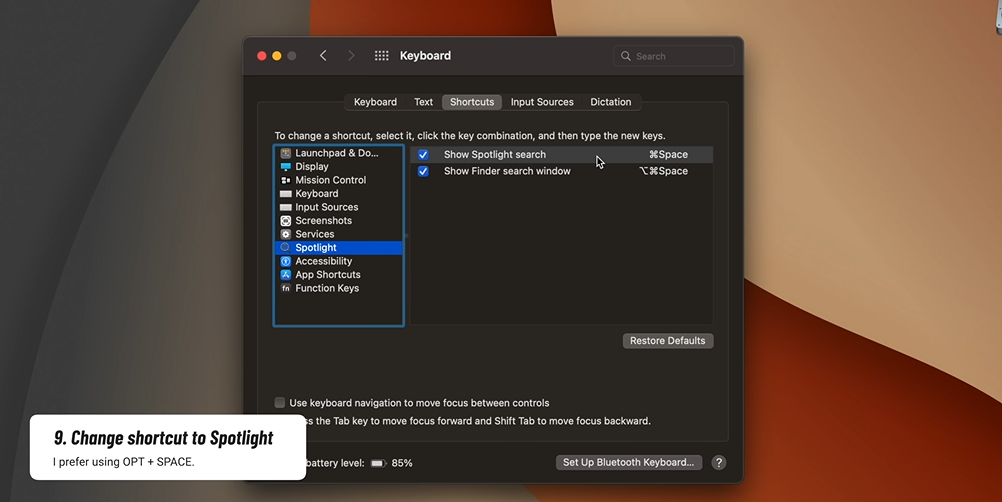Image resolution: width=1002 pixels, height=502 pixels.
Task: Enable Use keyboard navigation checkbox
Action: point(280,402)
